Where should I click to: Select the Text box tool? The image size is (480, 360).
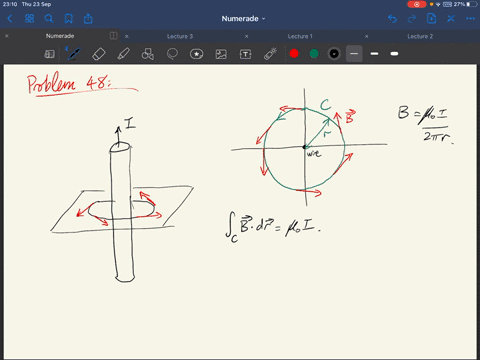[246, 54]
